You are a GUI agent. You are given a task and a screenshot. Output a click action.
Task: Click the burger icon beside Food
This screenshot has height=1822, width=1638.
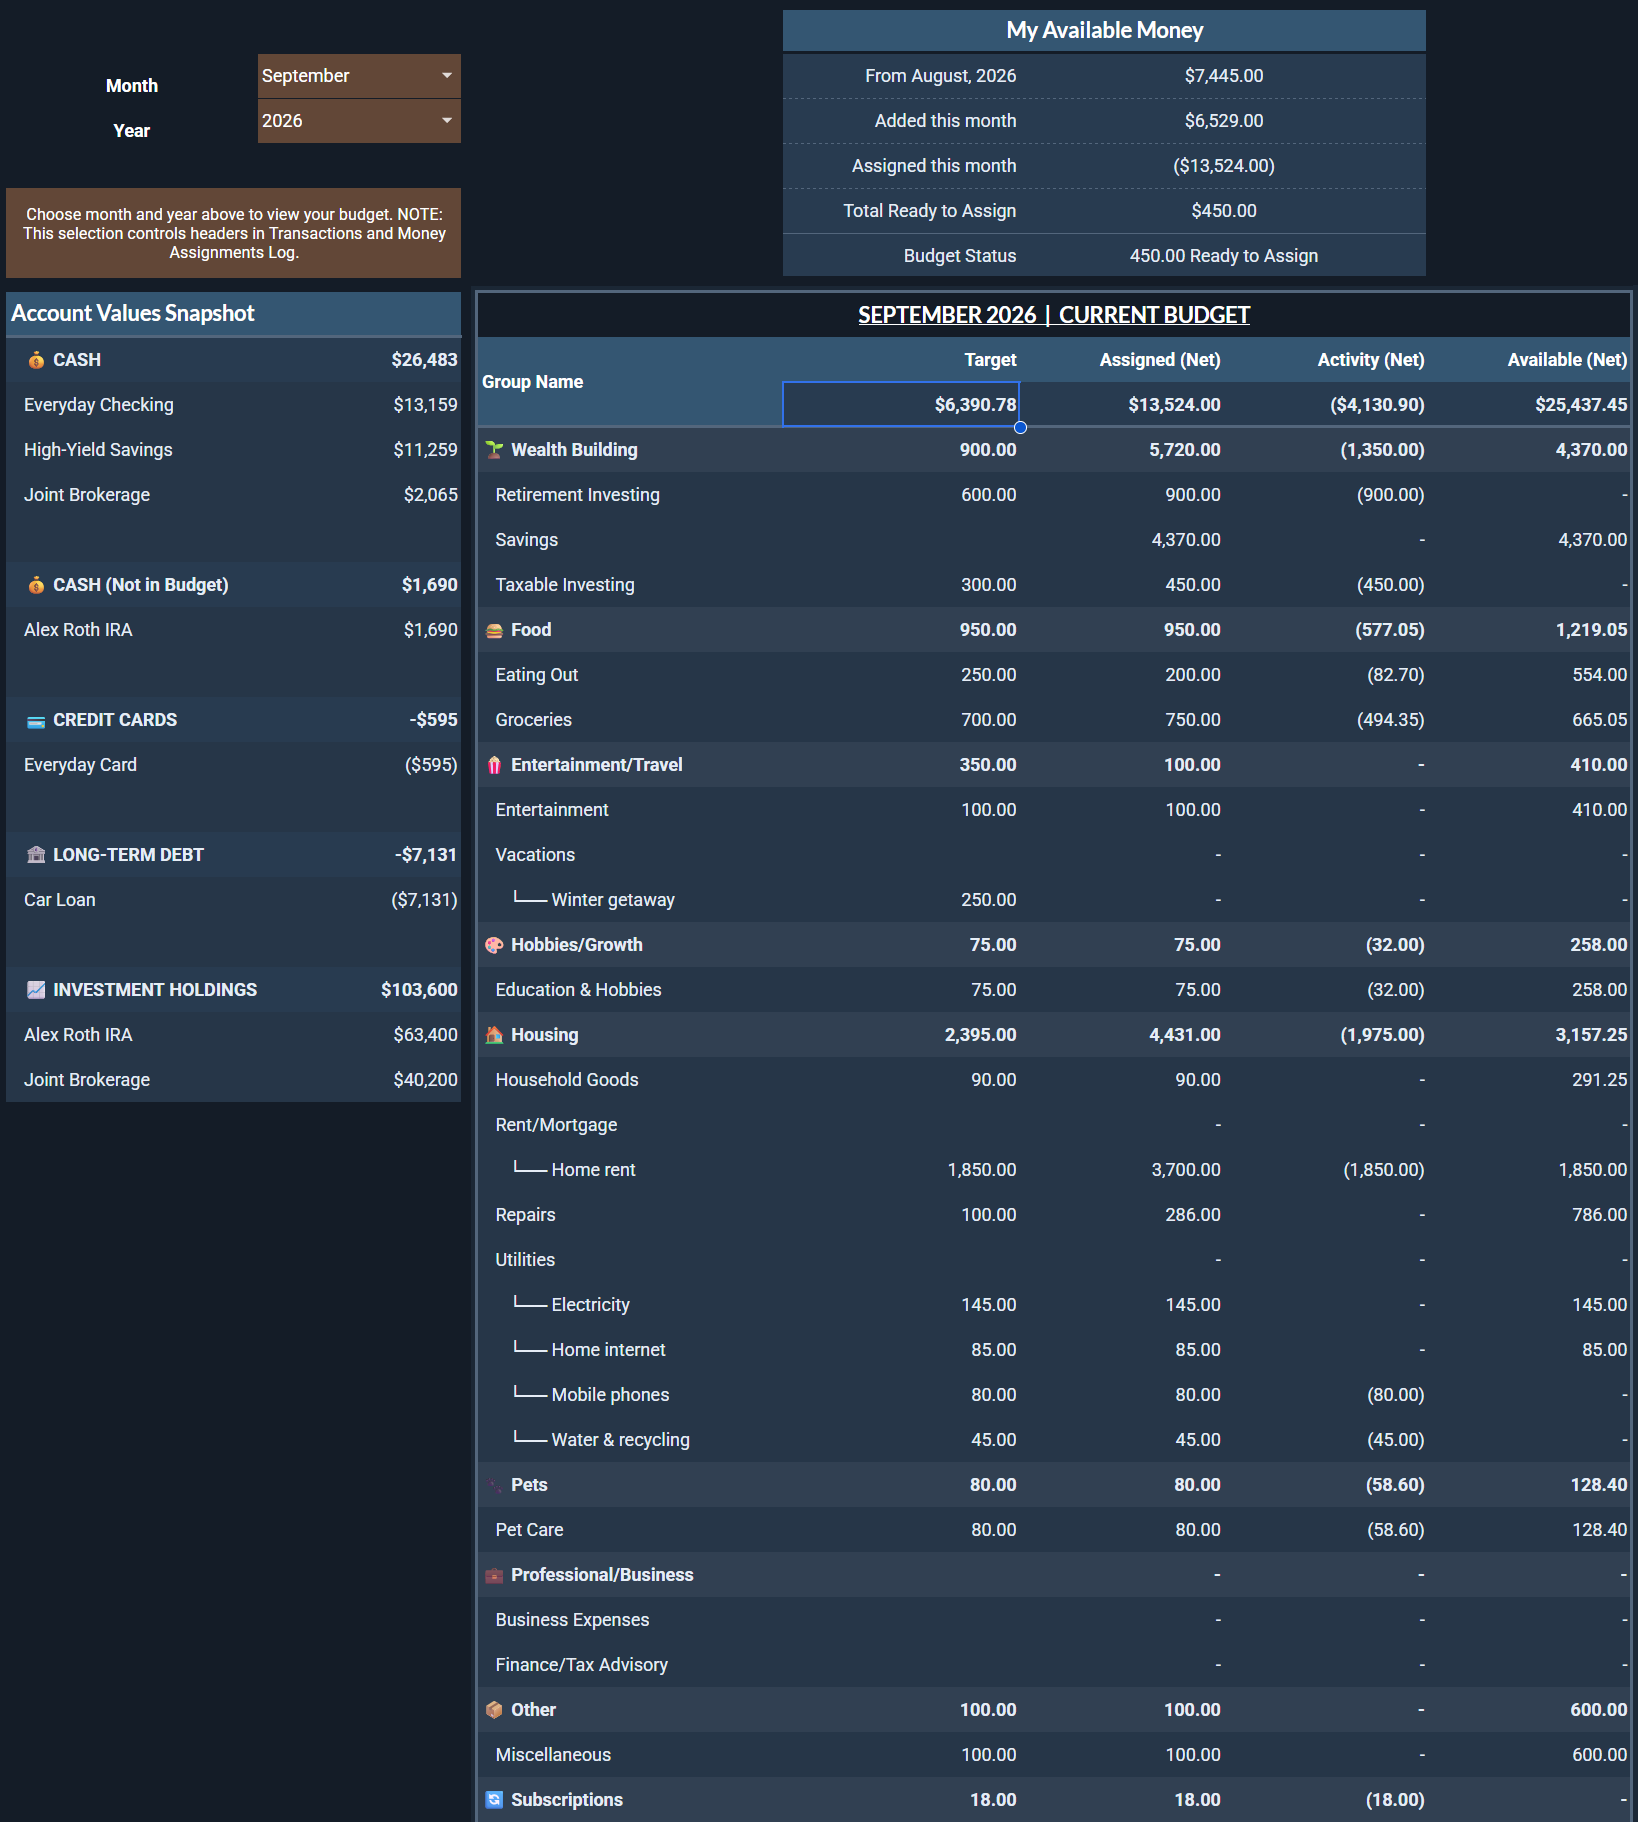click(x=494, y=631)
